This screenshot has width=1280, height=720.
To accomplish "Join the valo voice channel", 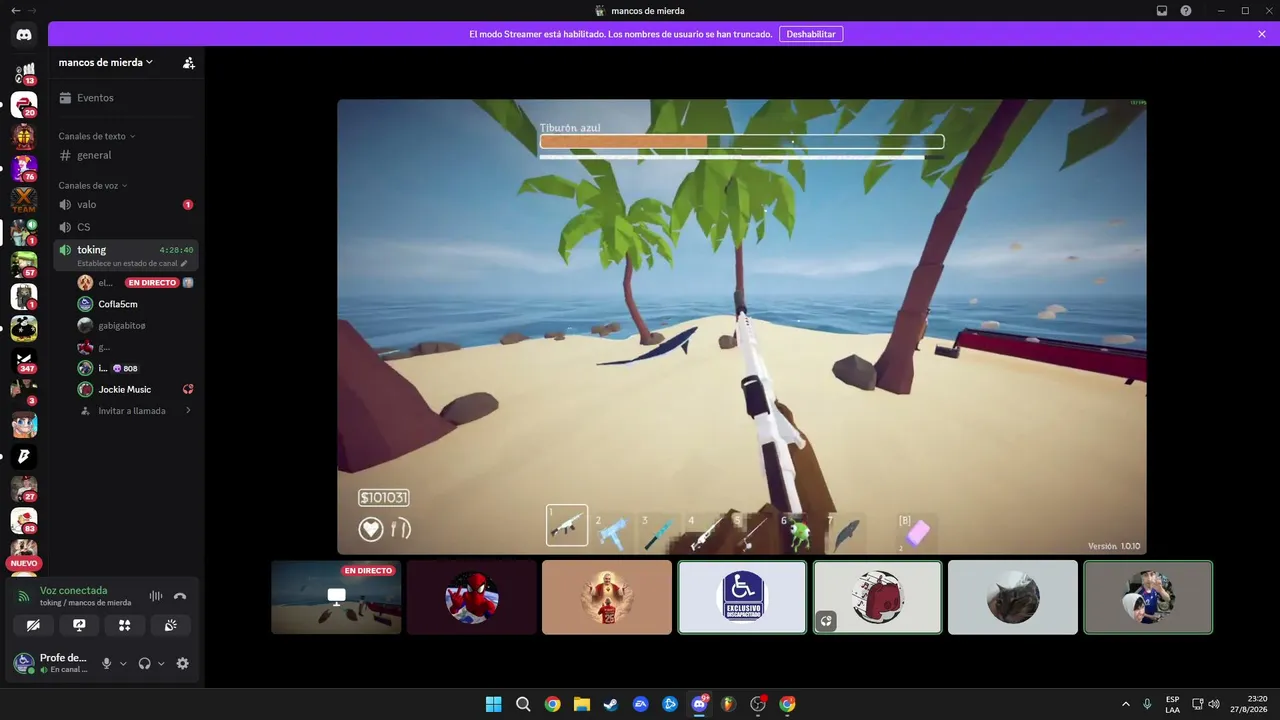I will click(126, 204).
